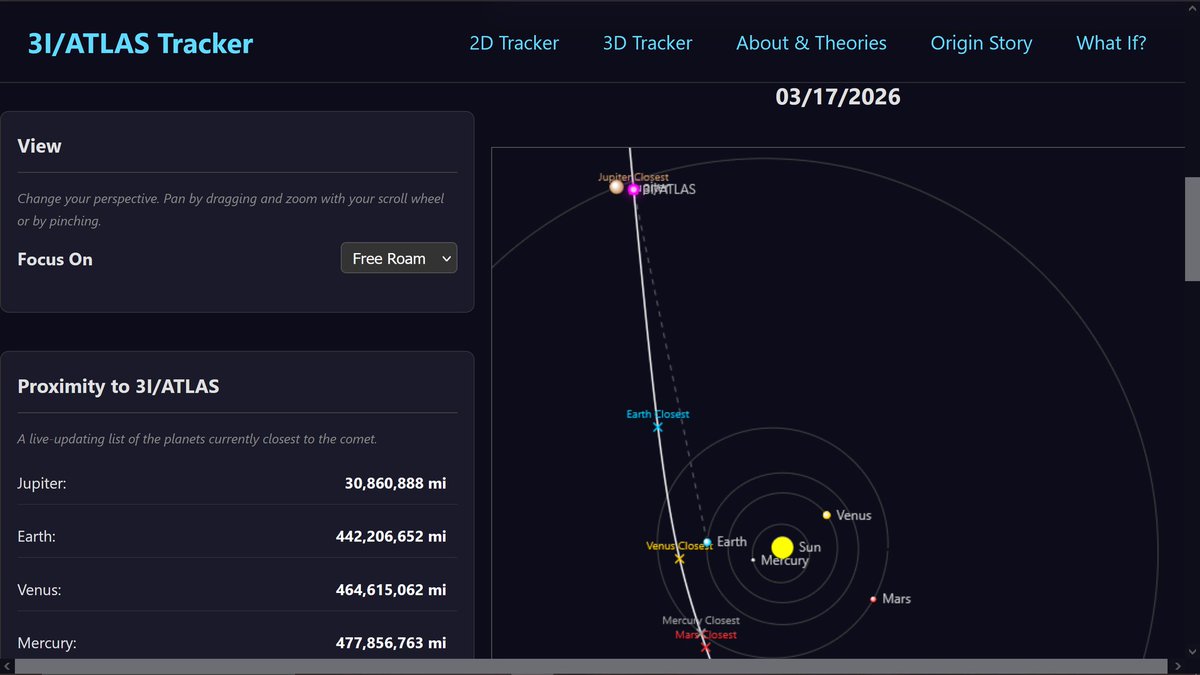Viewport: 1200px width, 675px height.
Task: Select the Earth planet dot
Action: pyautogui.click(x=707, y=542)
